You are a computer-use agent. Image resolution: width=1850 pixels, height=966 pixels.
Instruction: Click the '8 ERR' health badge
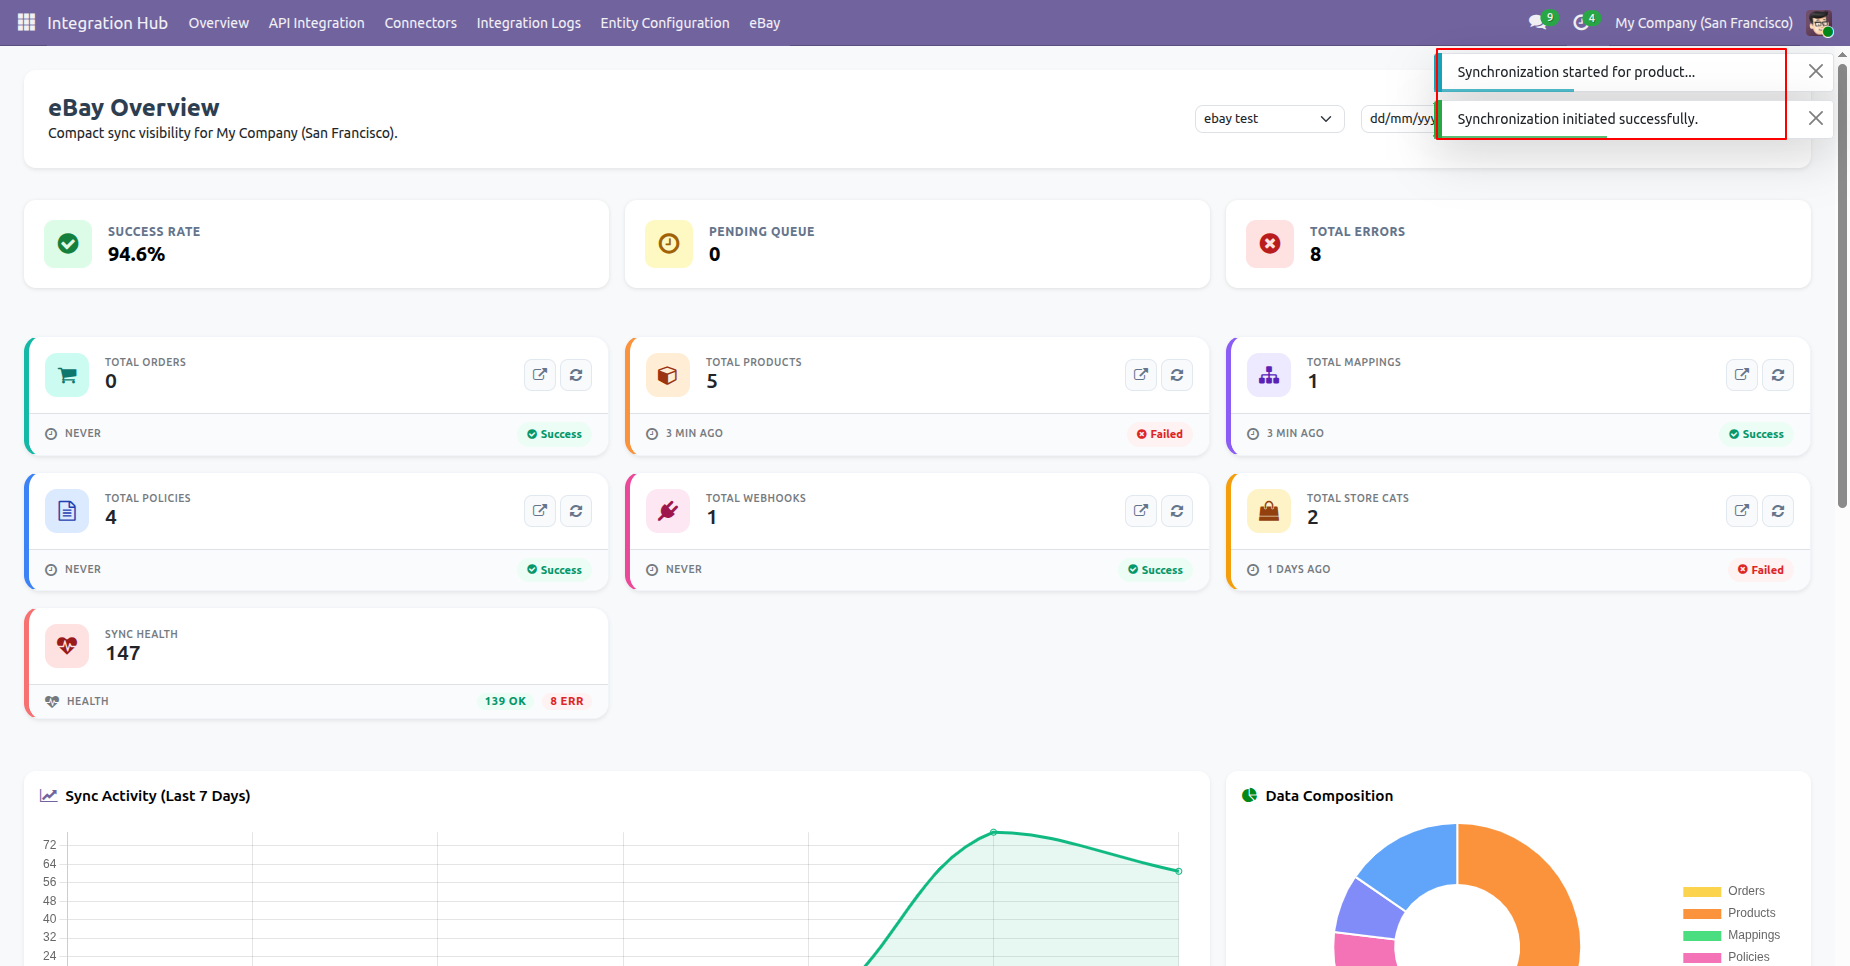(567, 701)
